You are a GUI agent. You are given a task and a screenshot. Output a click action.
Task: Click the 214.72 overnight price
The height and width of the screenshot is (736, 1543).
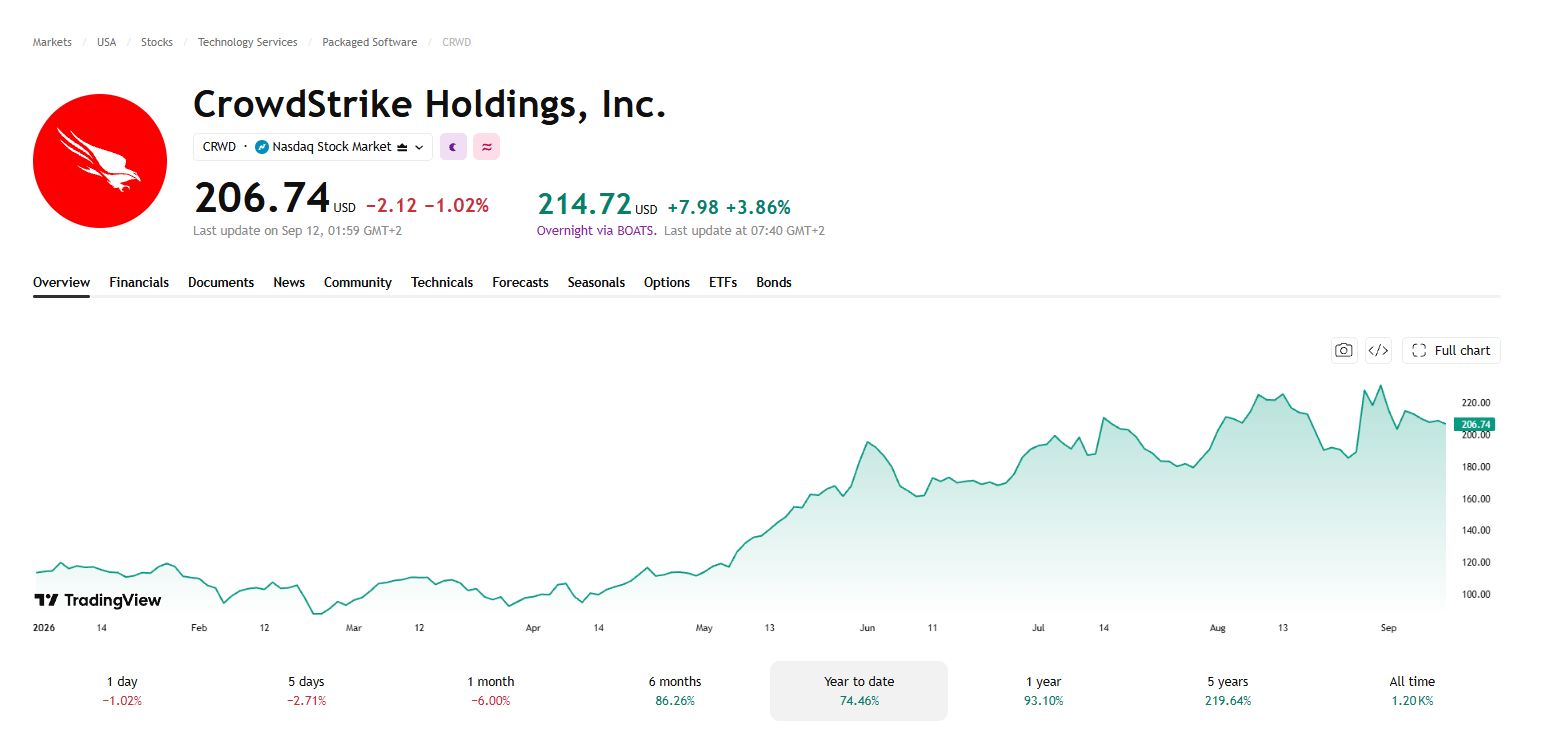[x=585, y=204]
